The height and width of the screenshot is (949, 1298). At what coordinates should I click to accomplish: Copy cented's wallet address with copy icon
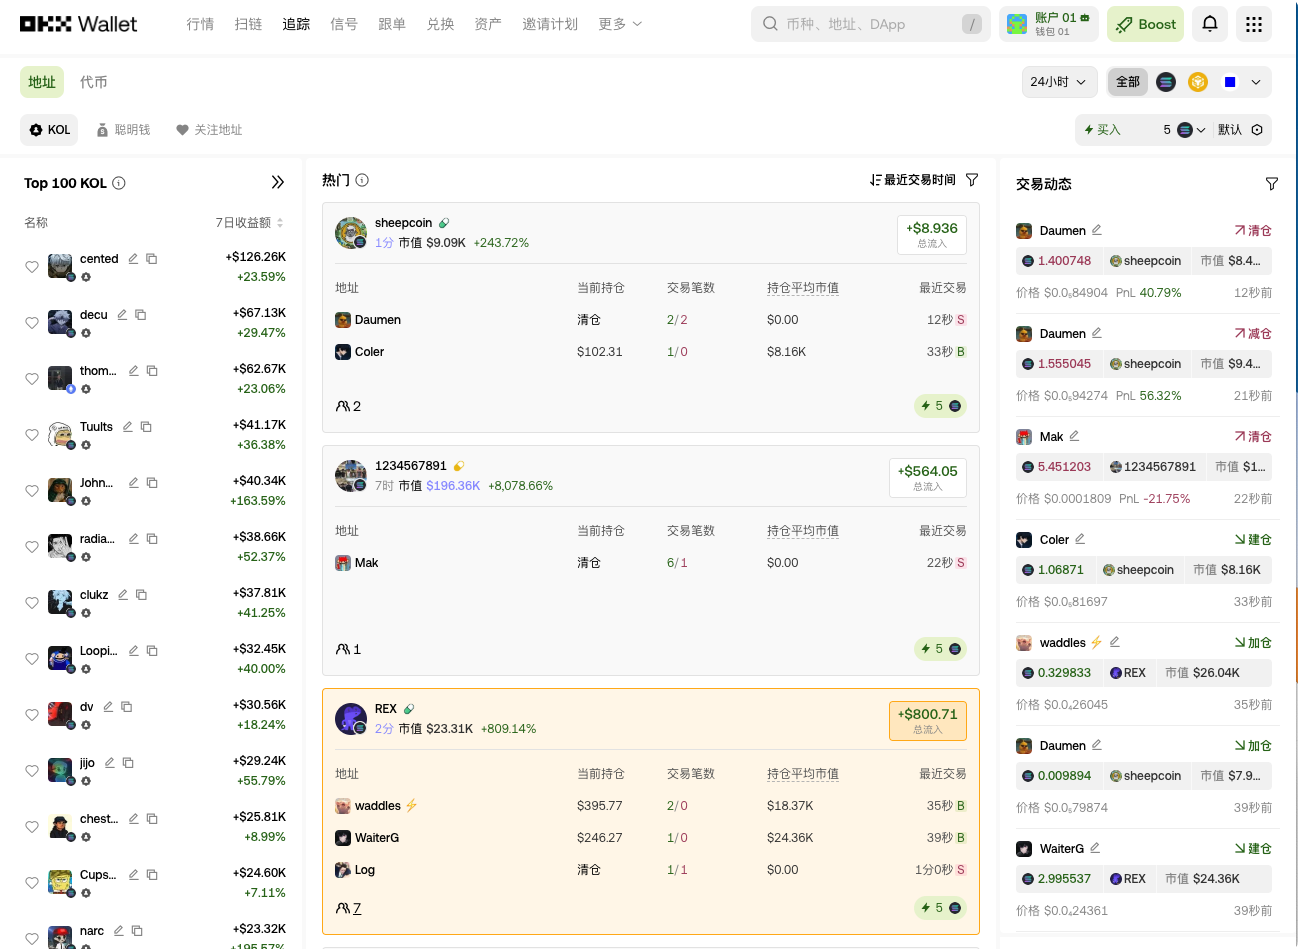151,258
